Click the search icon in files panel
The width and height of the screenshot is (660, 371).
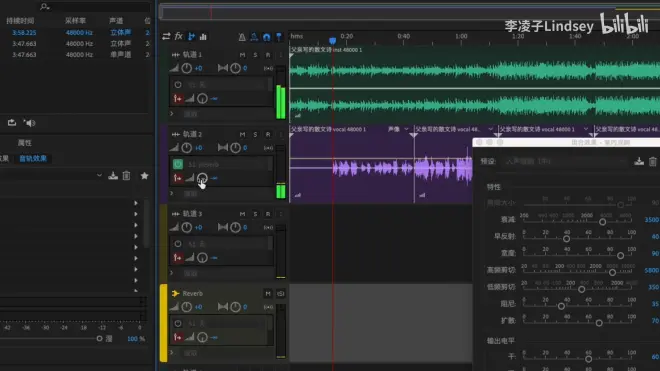[44, 7]
